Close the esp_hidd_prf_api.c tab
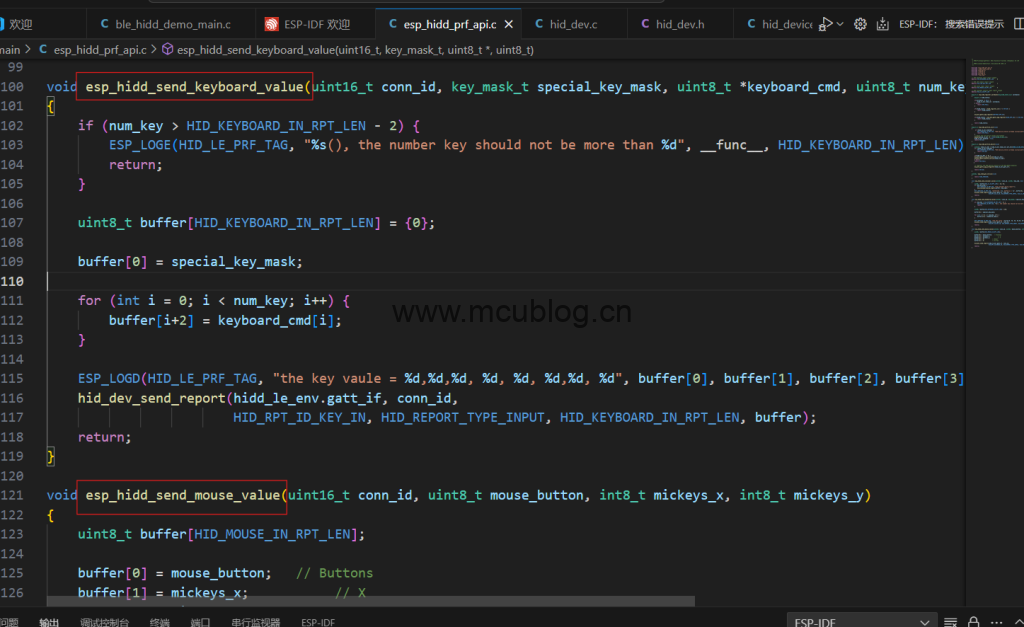Screen dimensions: 1024x627 click(x=508, y=24)
